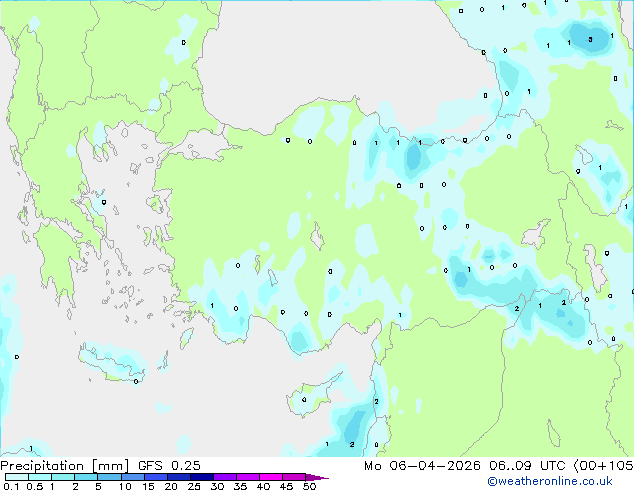Select the 45–50 mm legend color box

click(x=294, y=477)
